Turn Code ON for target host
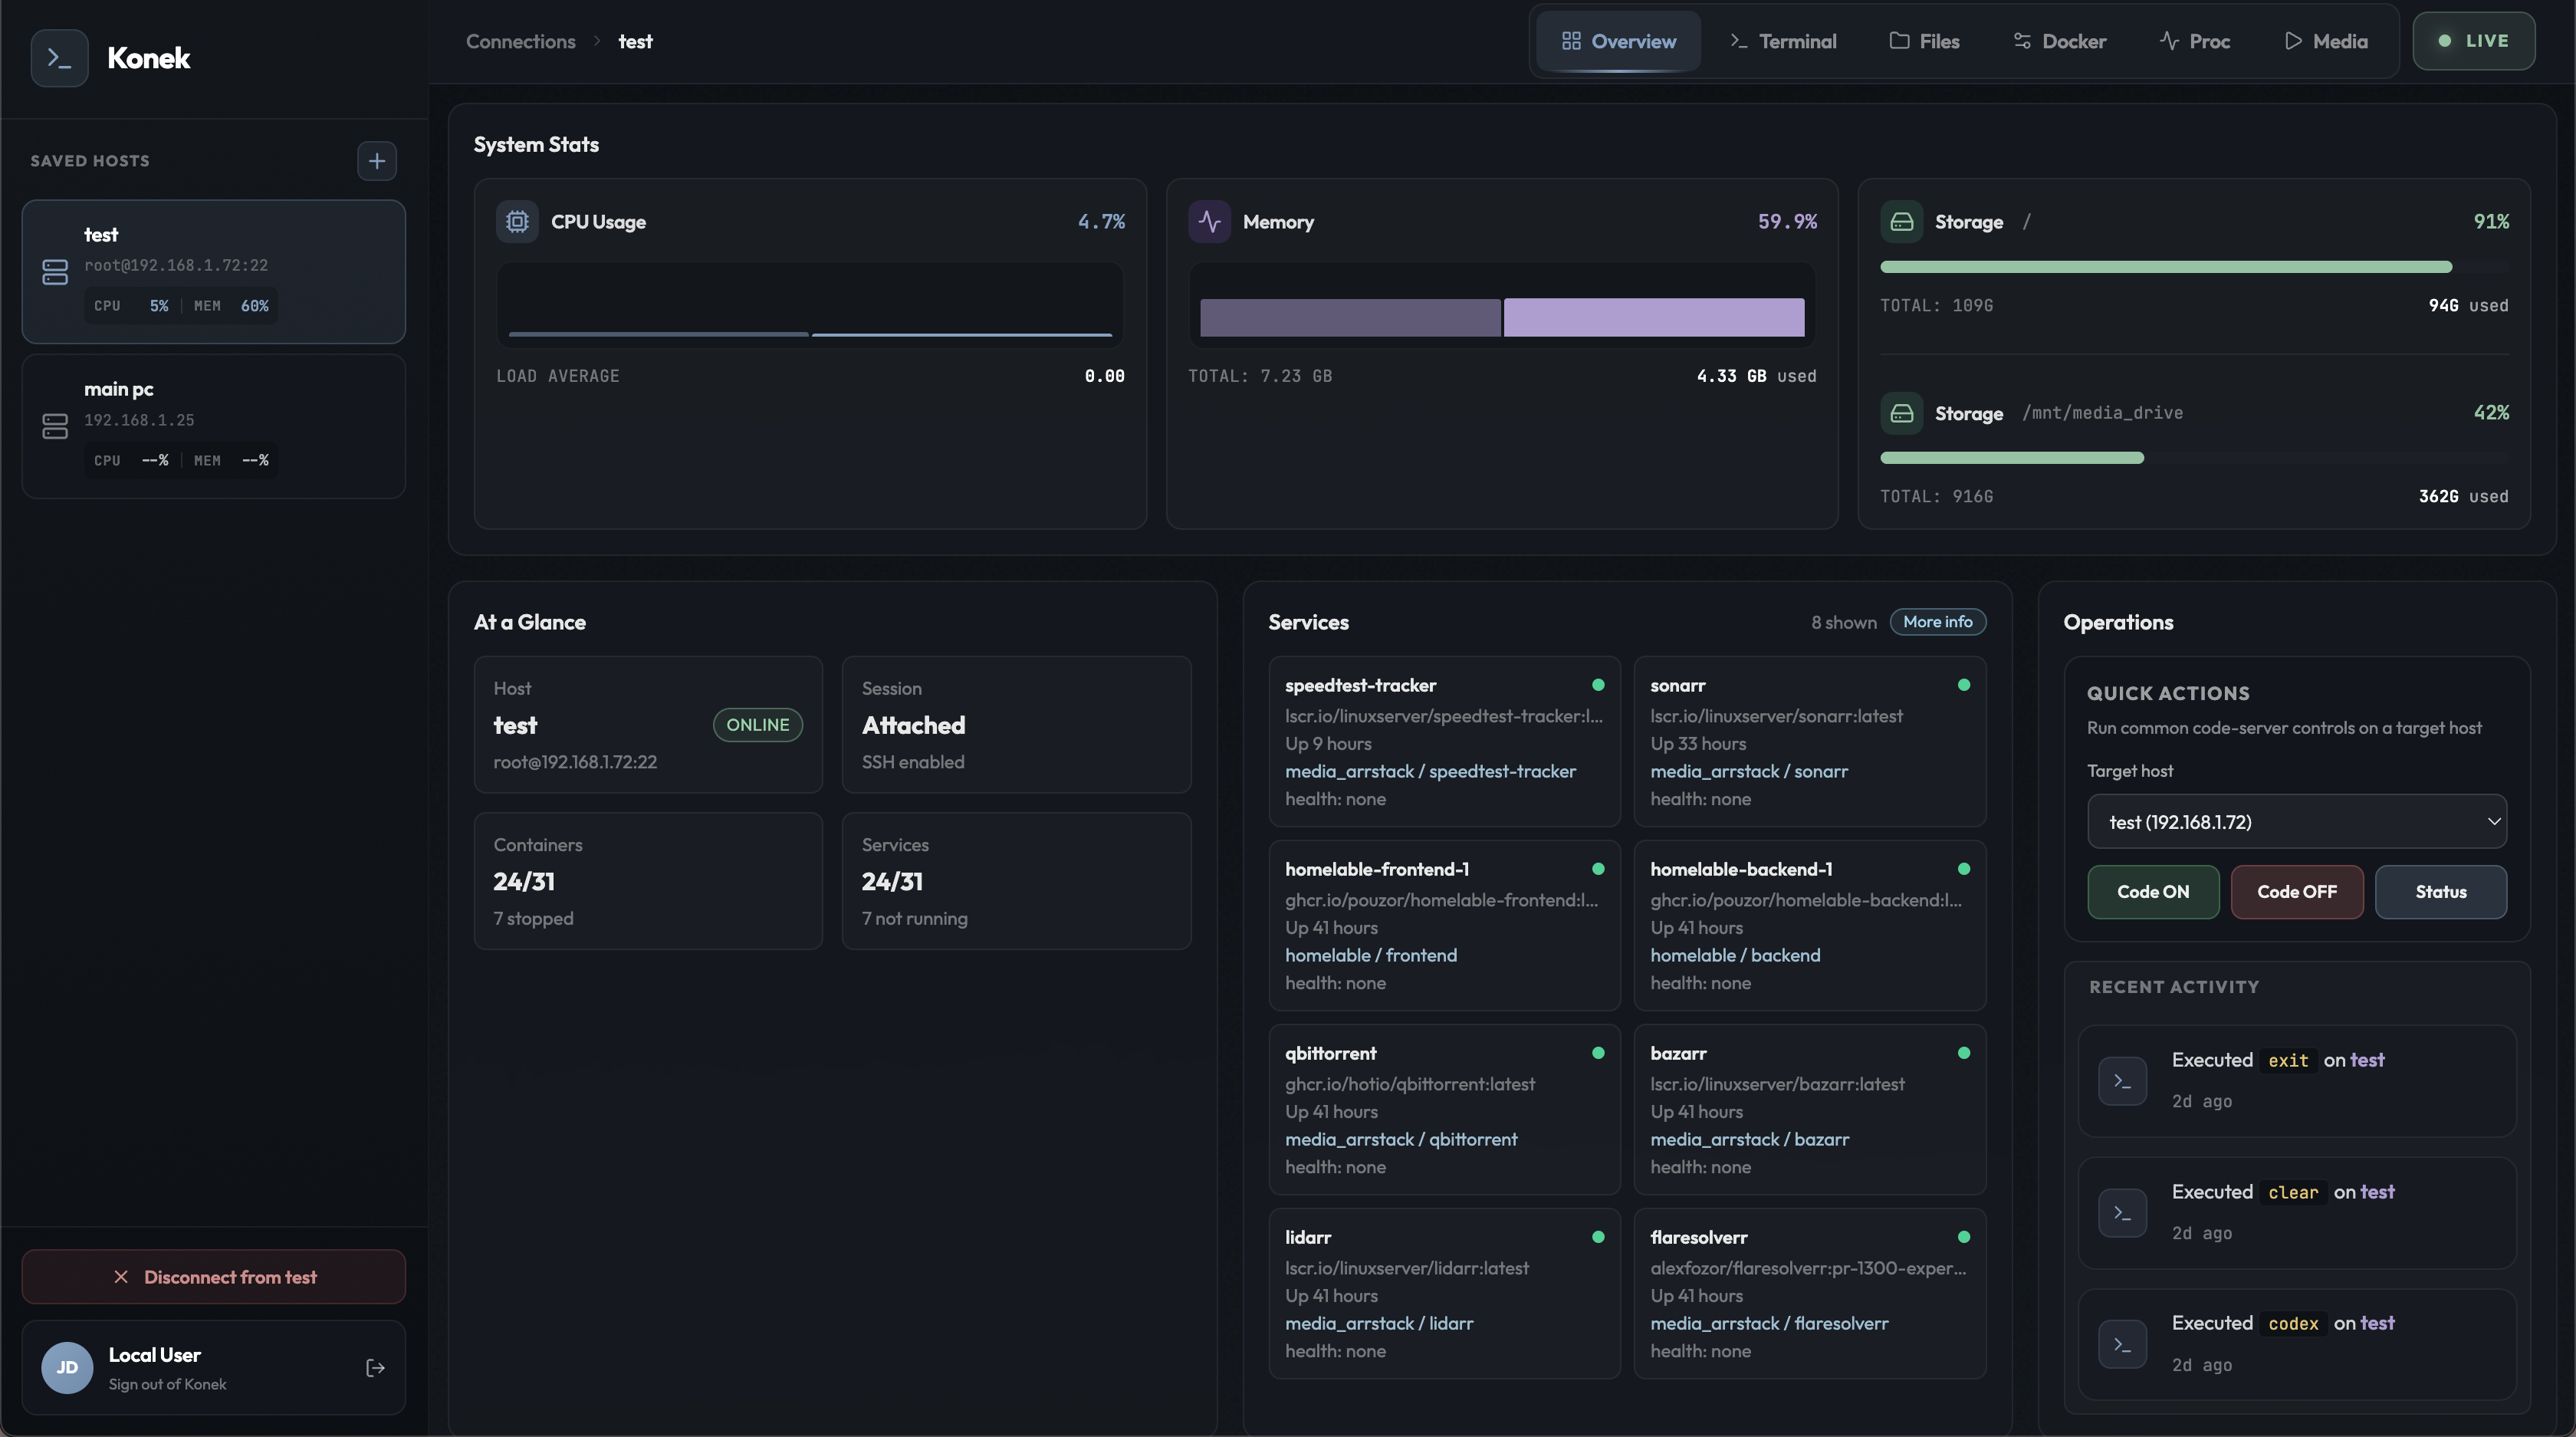The width and height of the screenshot is (2576, 1437). coord(2153,892)
